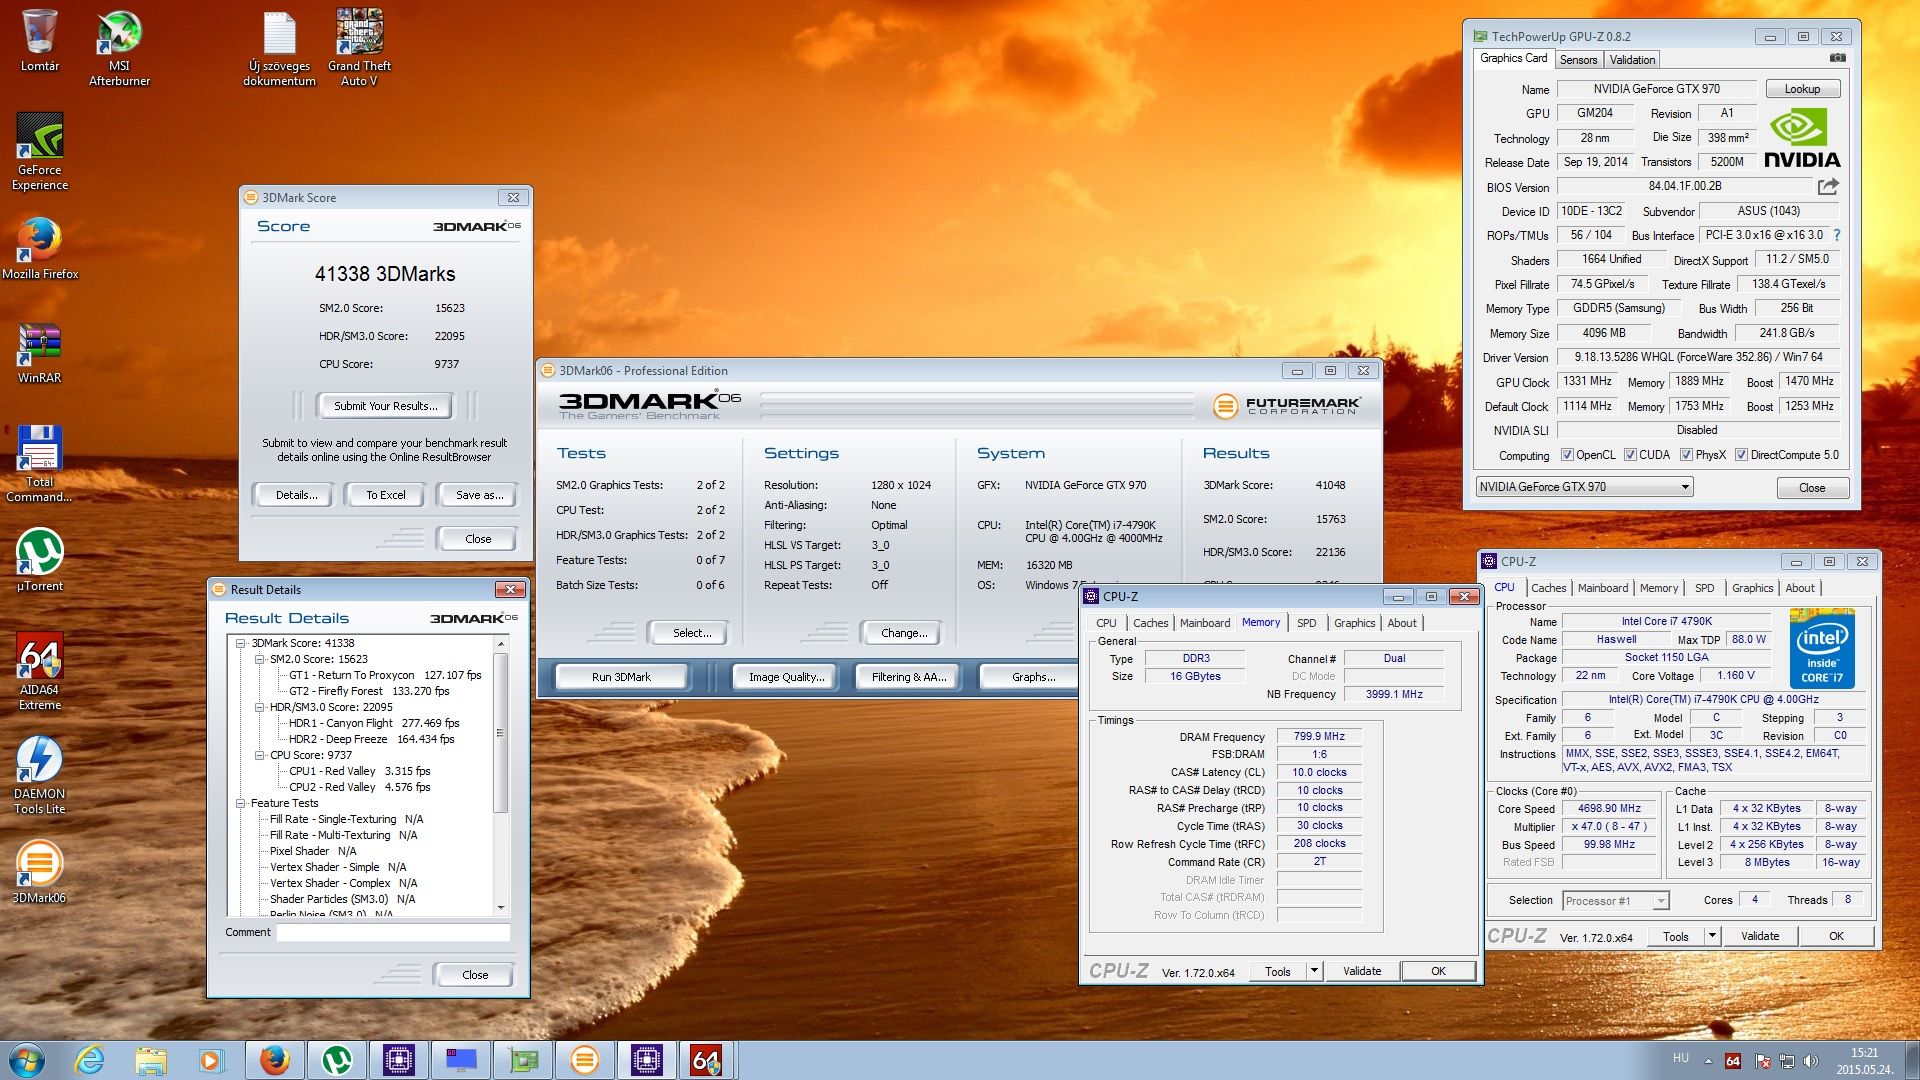Collapse the SM2.0 Score: 15623 node
Screen dimensions: 1920x1080
tap(259, 659)
